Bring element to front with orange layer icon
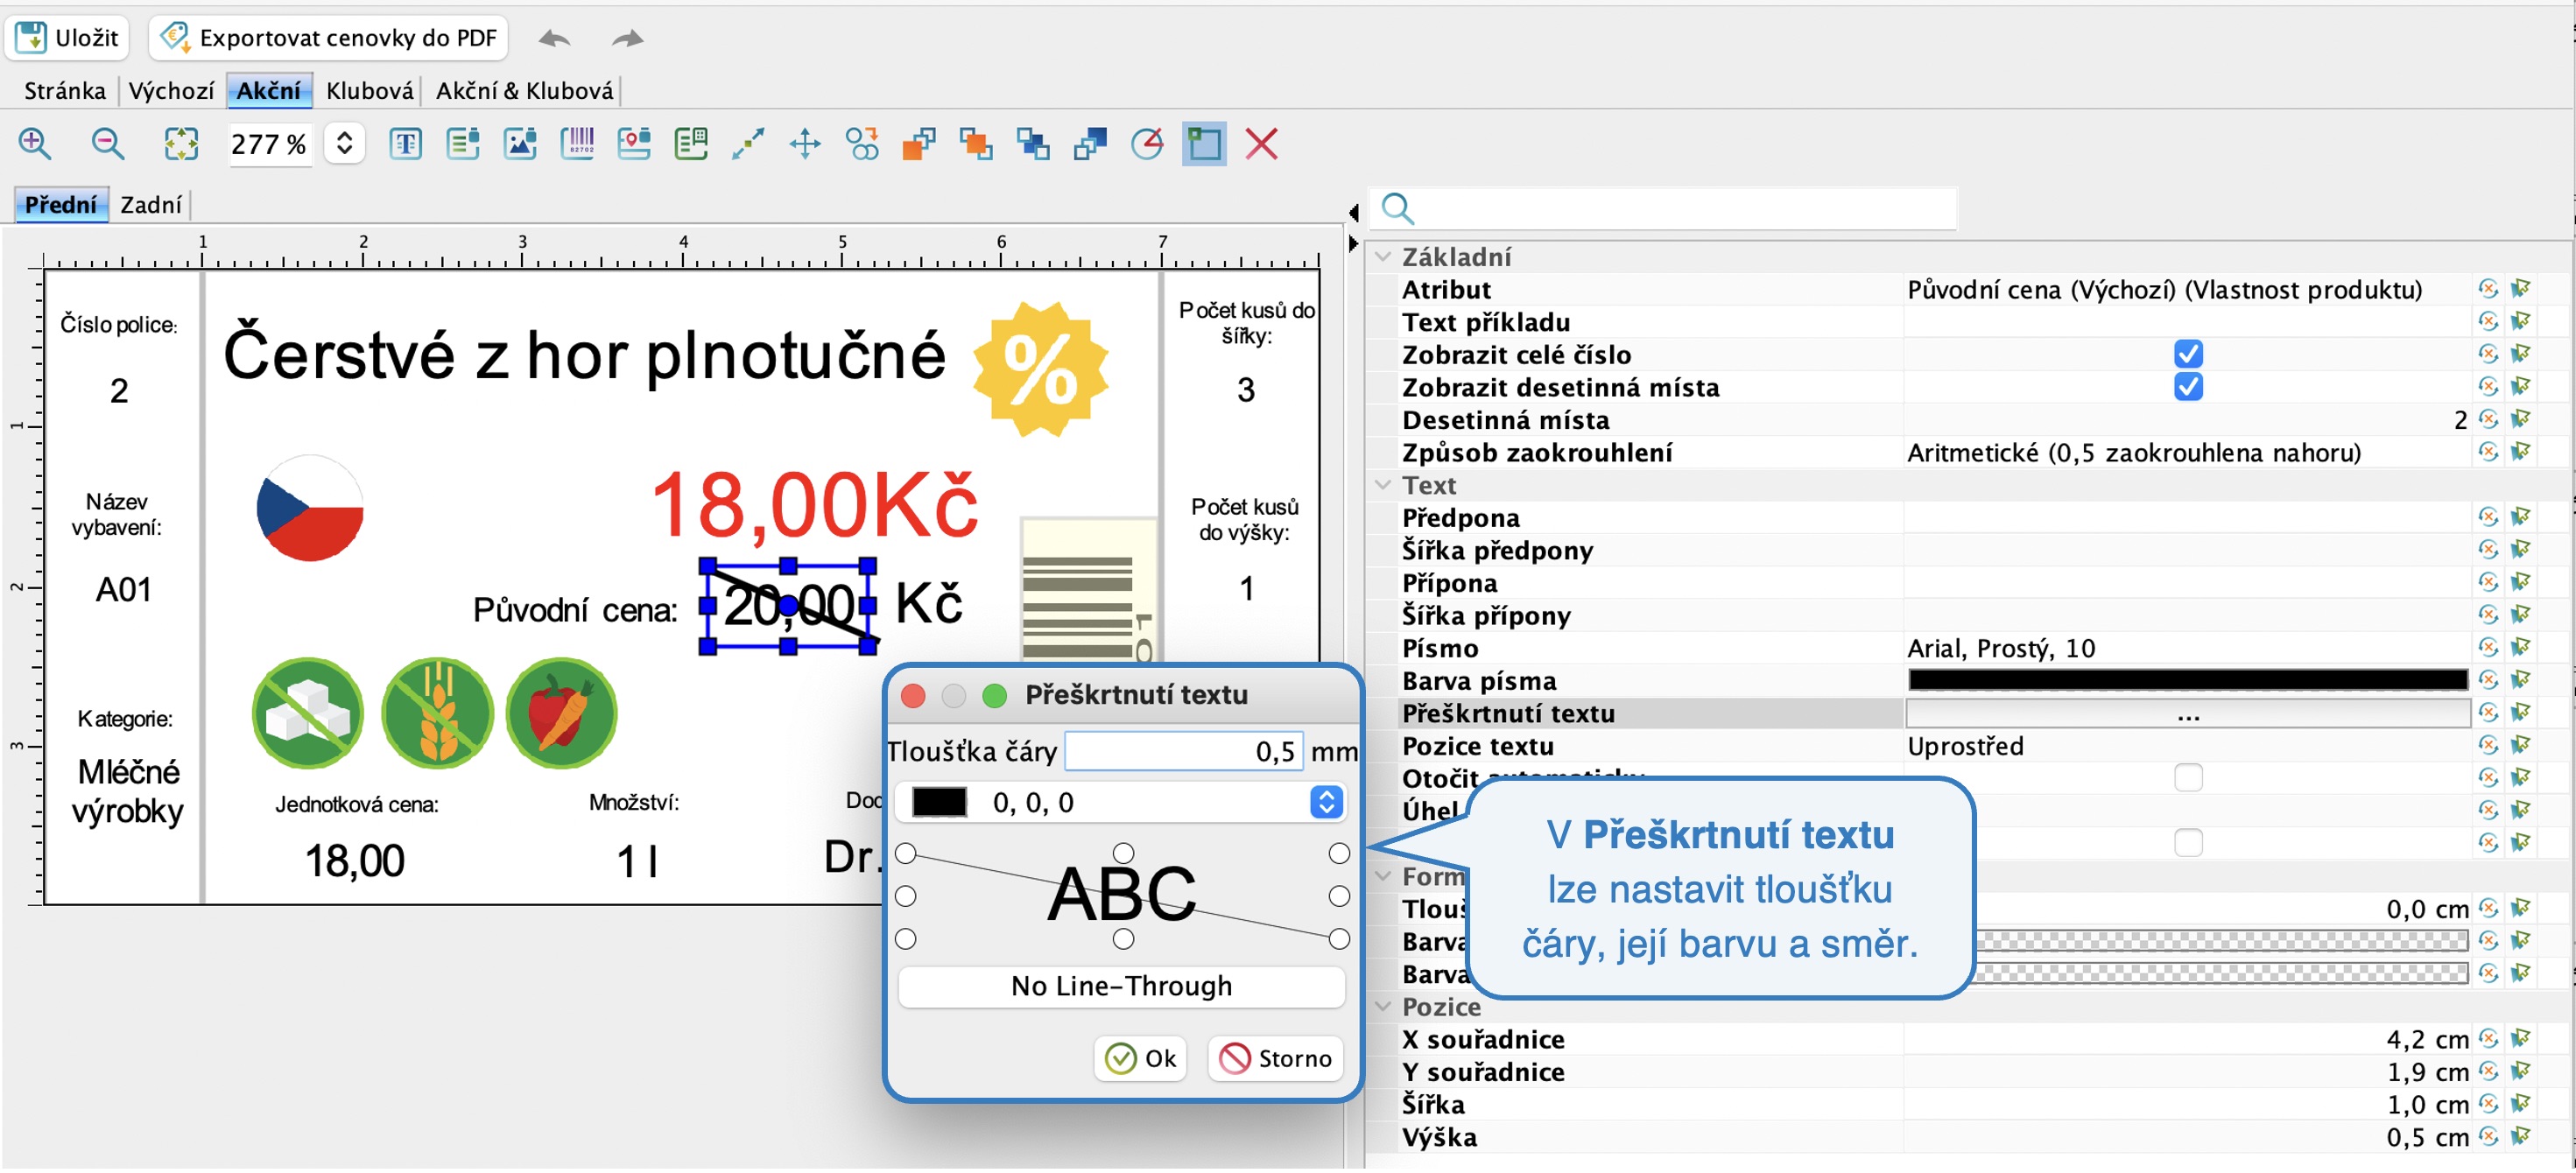The width and height of the screenshot is (2576, 1173). coord(919,144)
